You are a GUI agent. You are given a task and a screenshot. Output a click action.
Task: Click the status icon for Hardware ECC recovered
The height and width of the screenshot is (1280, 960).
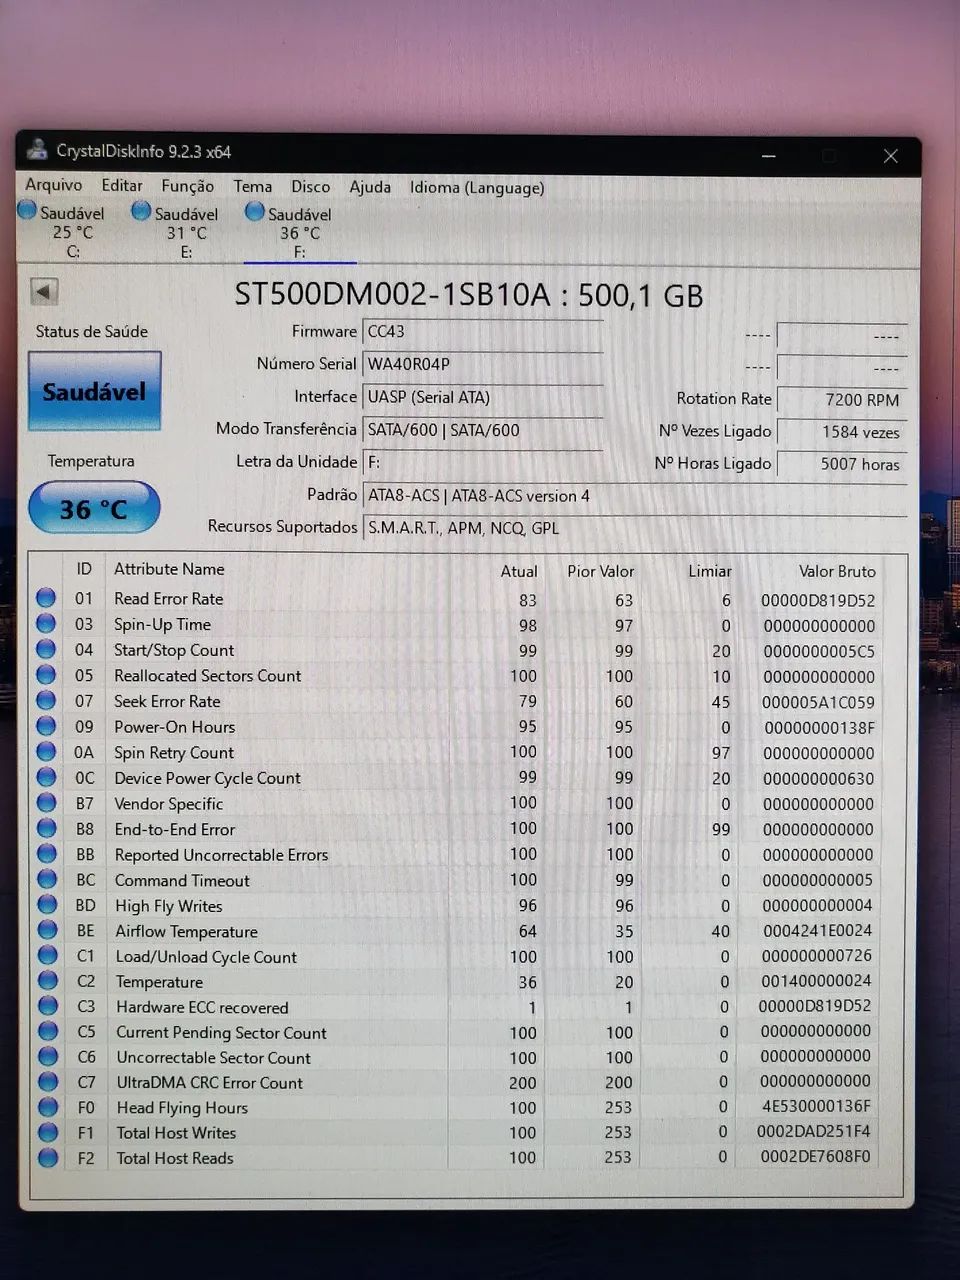coord(47,1006)
